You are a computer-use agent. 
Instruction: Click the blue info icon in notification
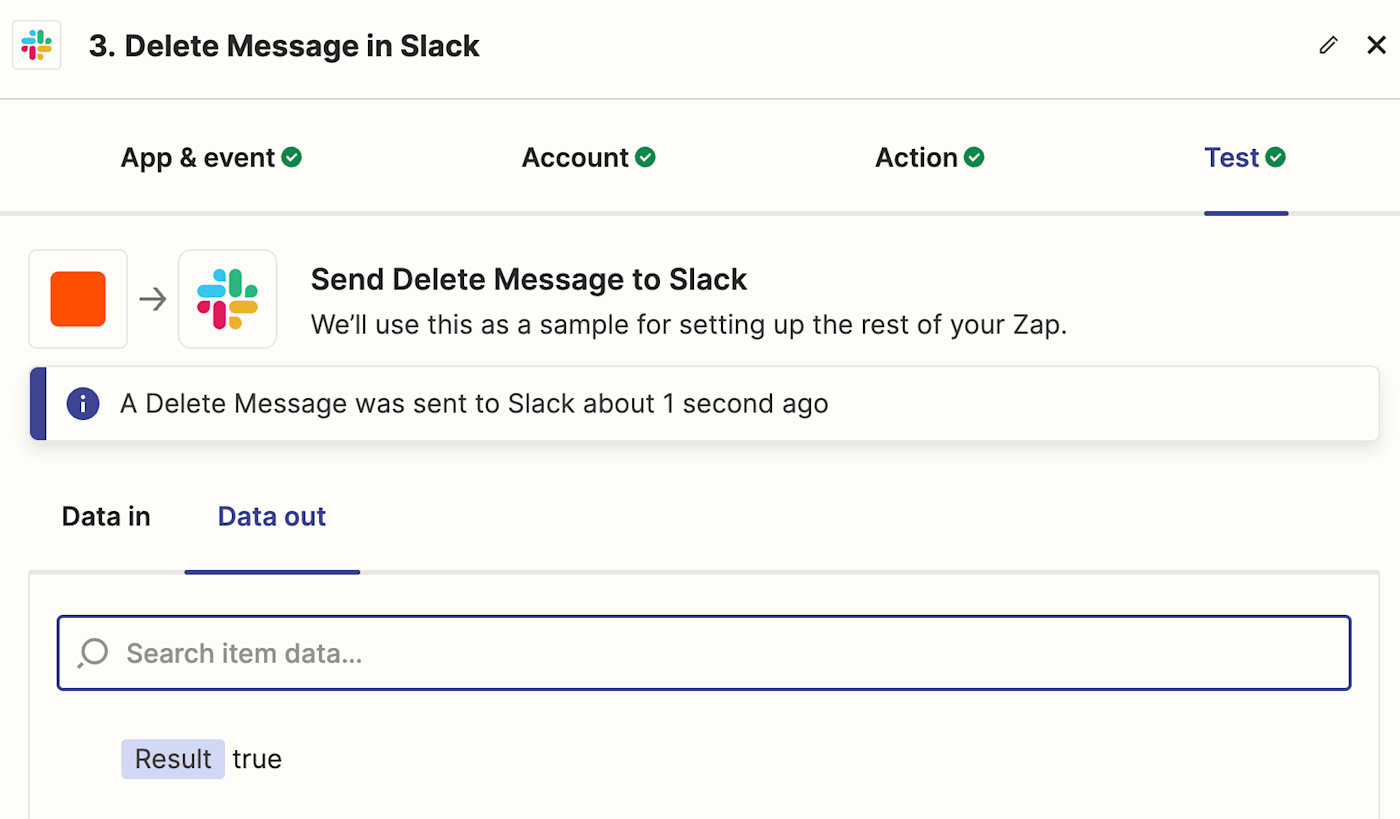[83, 404]
